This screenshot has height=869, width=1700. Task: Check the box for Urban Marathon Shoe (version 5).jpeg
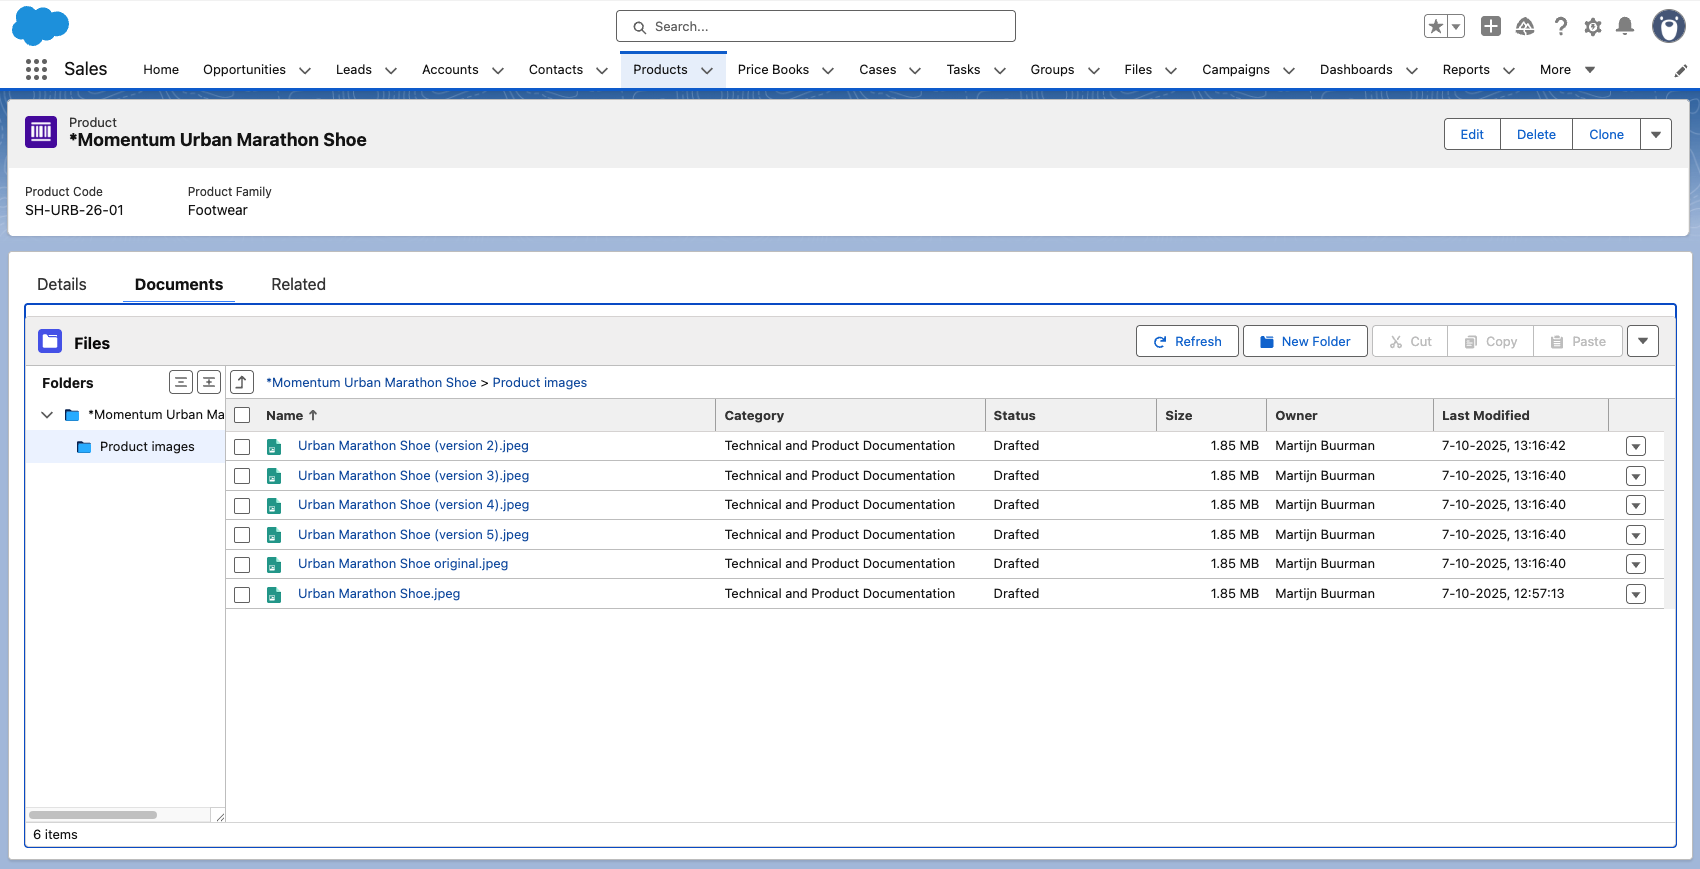coord(242,535)
